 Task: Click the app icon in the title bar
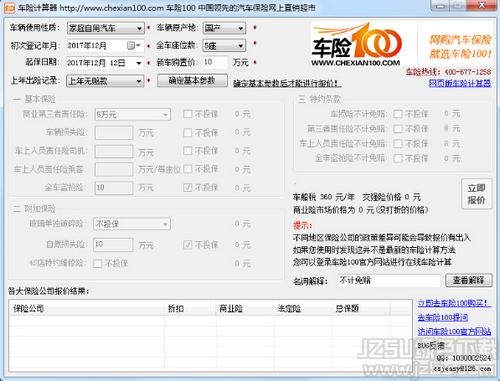[x=9, y=7]
